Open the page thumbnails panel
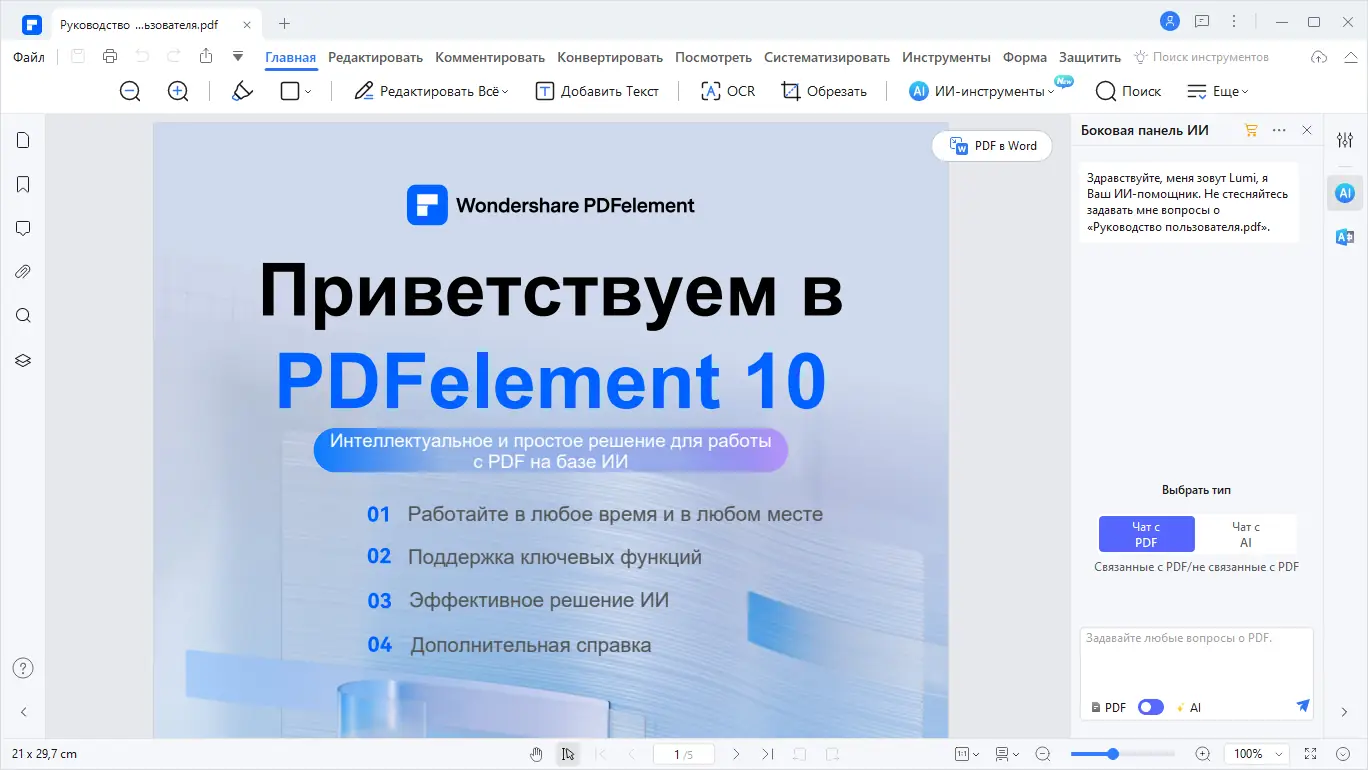 22,140
